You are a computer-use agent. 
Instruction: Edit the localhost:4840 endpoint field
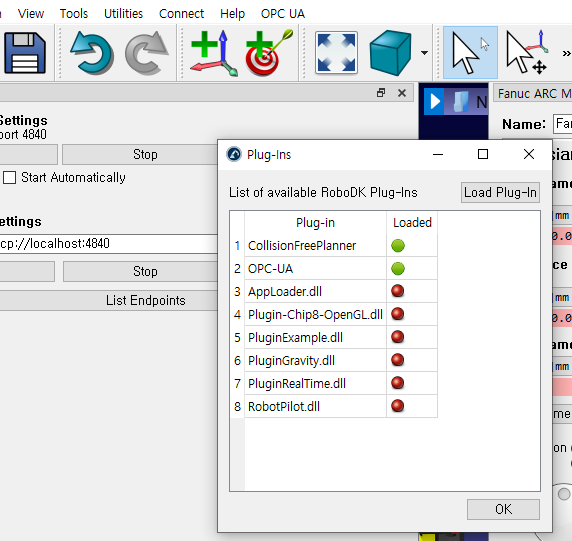(109, 243)
